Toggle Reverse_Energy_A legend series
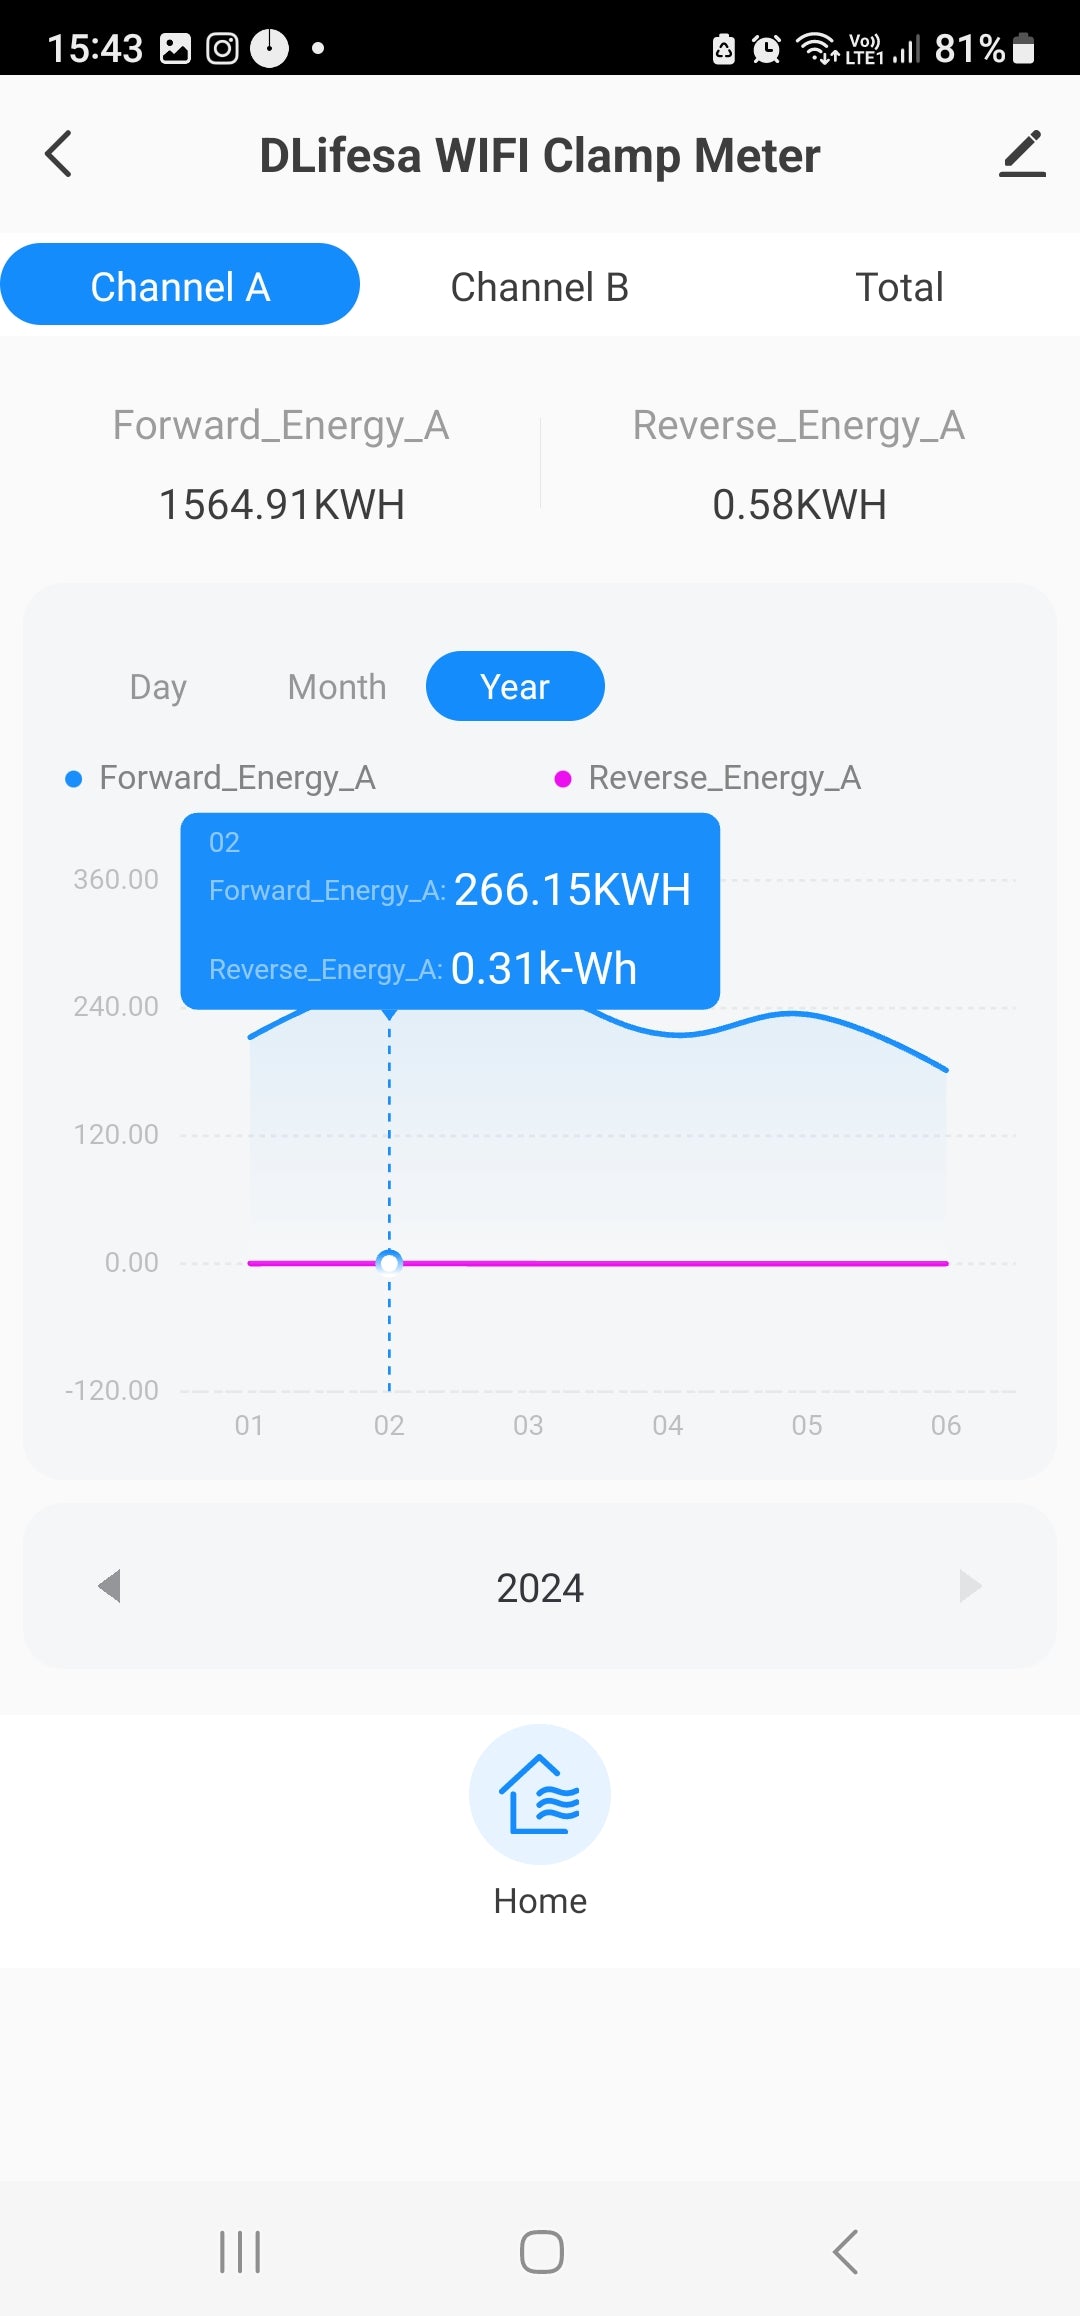This screenshot has height=2316, width=1080. 708,778
